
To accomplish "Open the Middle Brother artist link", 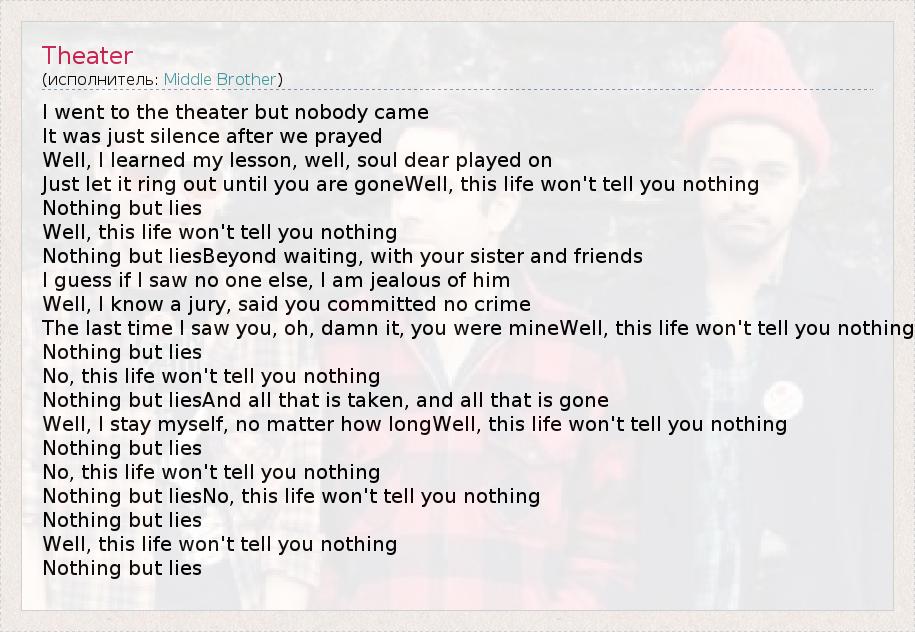I will (220, 79).
